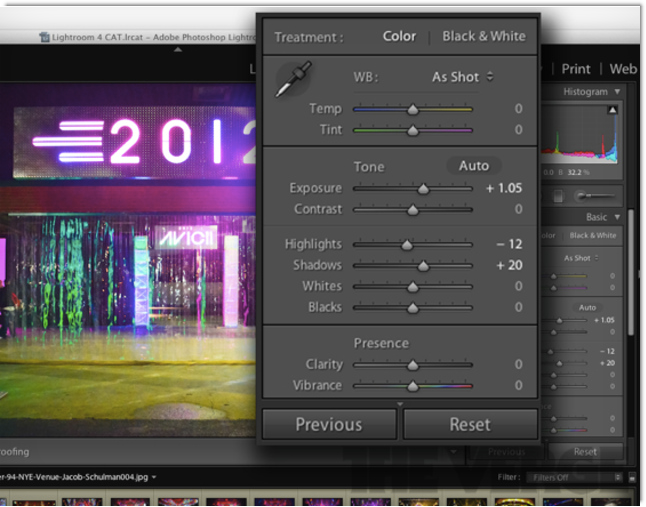The image size is (646, 507).
Task: Click the Highlights slider handle
Action: tap(407, 245)
